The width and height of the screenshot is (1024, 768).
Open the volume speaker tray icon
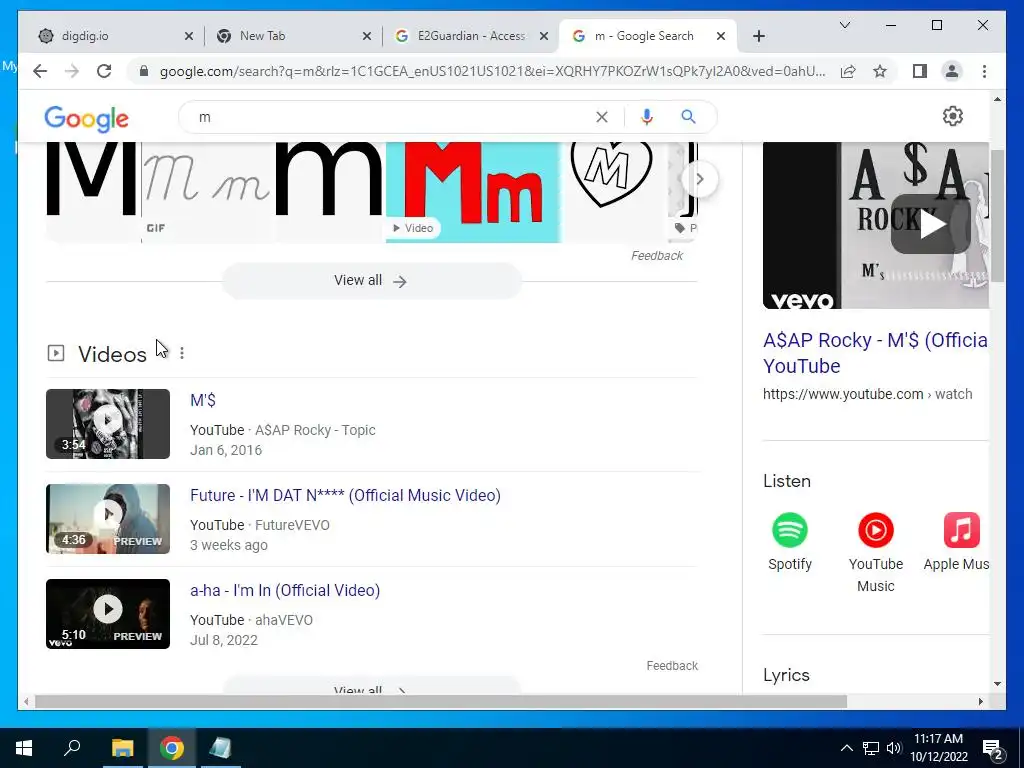pos(894,748)
